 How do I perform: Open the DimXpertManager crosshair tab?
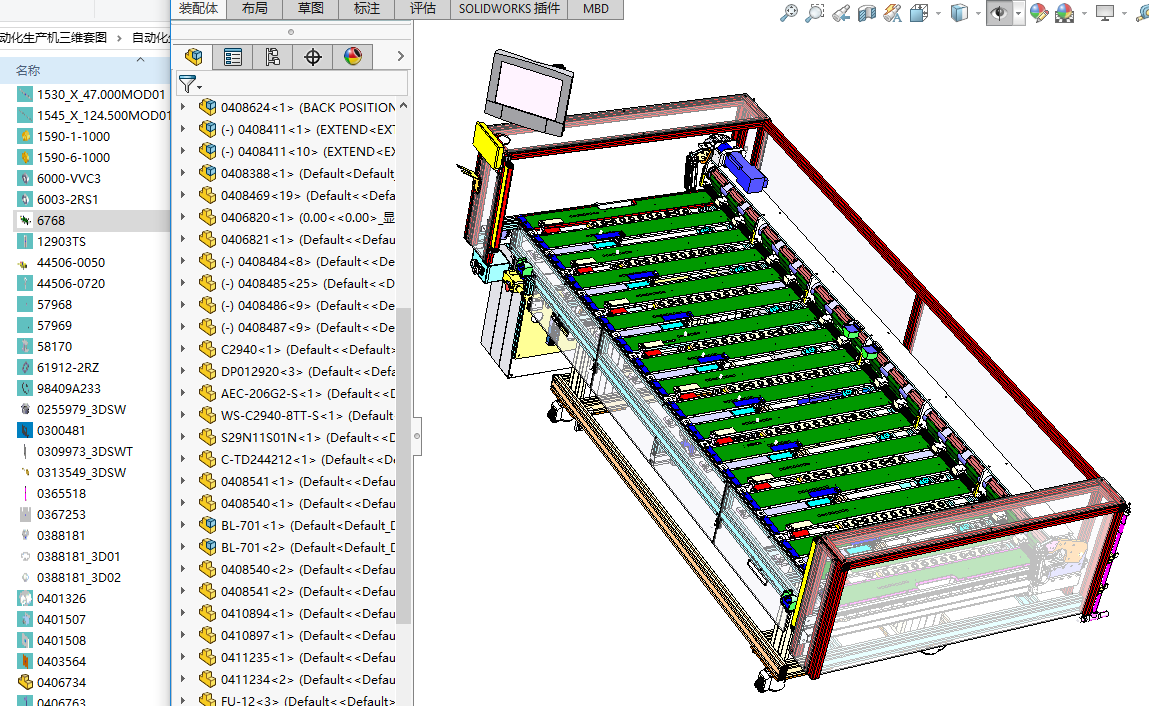click(313, 57)
